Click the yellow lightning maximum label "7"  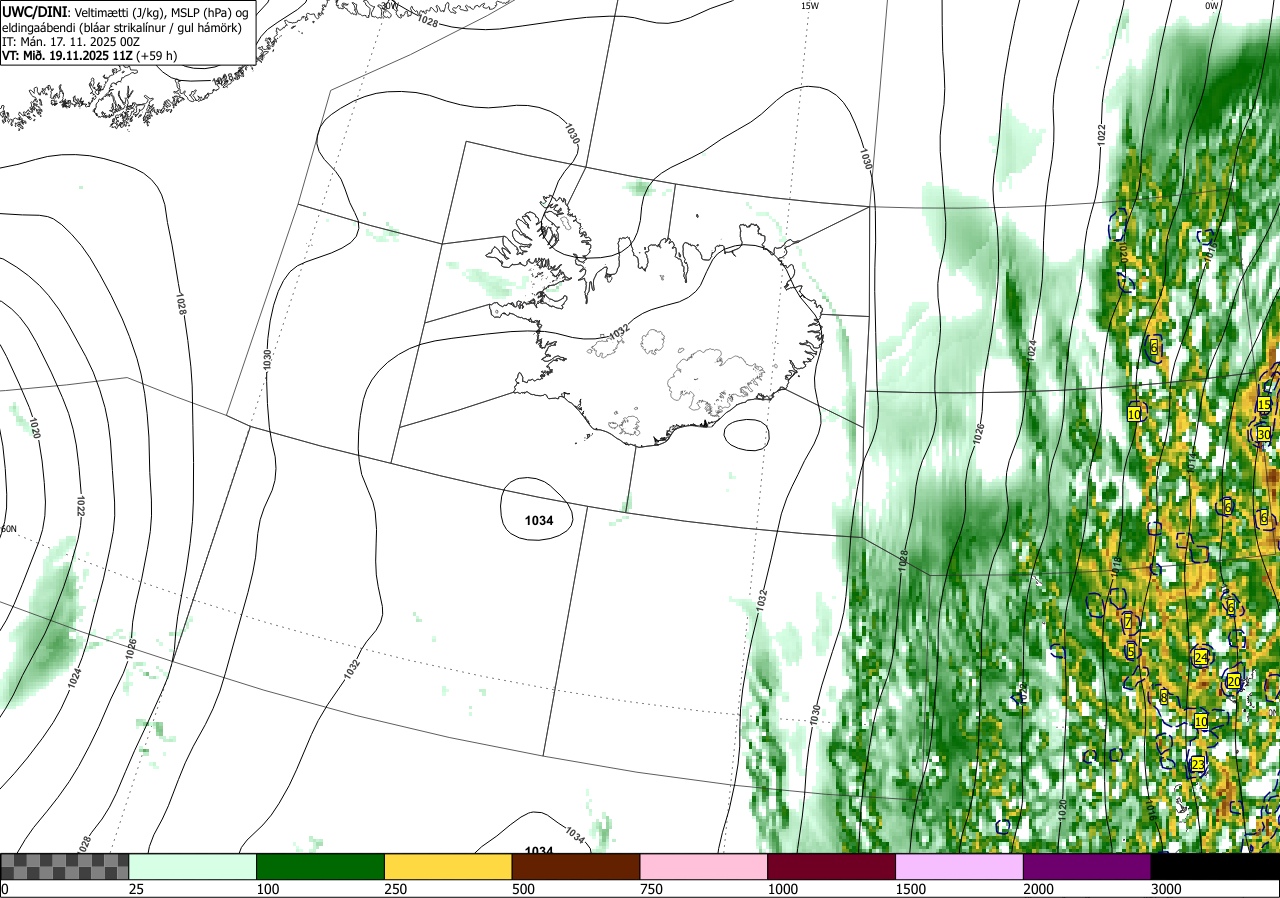pyautogui.click(x=1128, y=622)
